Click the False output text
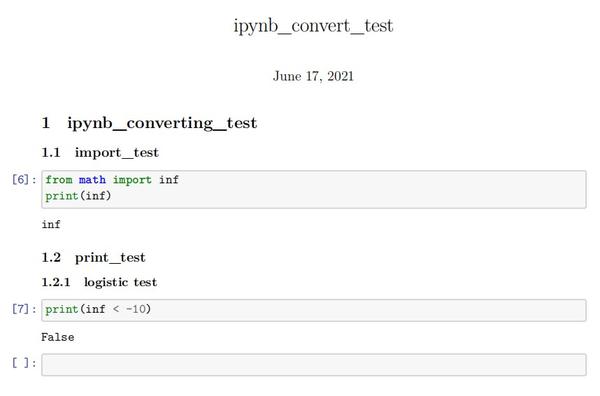 pos(58,337)
